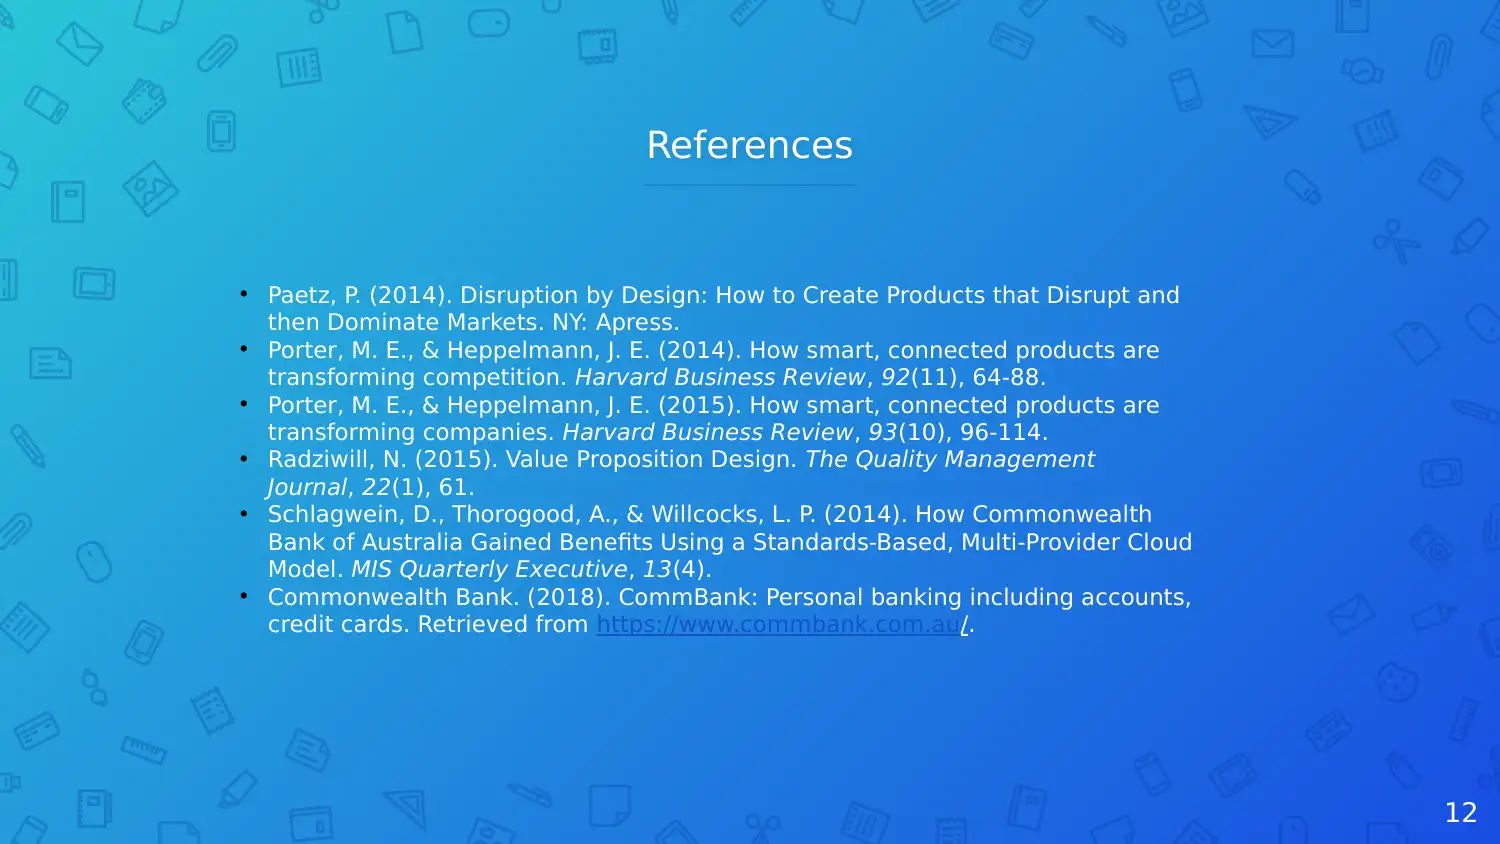
Task: Click the References slide title
Action: tap(749, 145)
